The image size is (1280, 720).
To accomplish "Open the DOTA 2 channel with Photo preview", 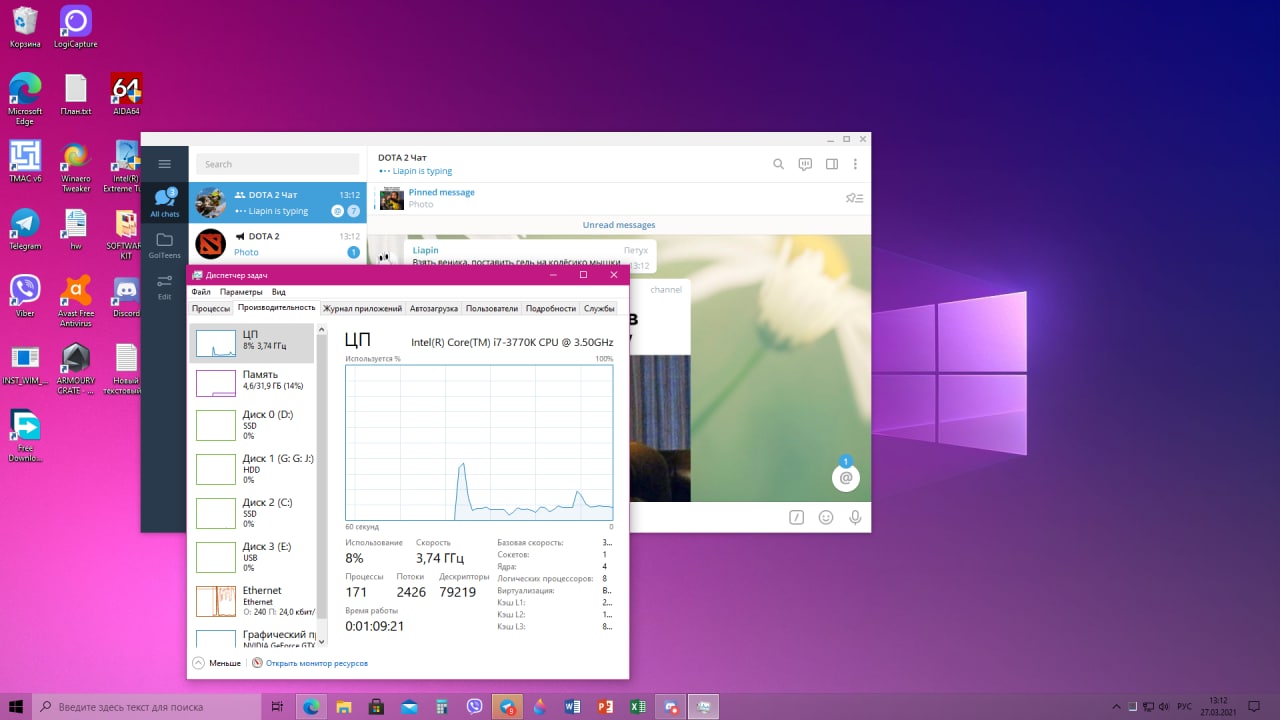I will click(x=278, y=244).
